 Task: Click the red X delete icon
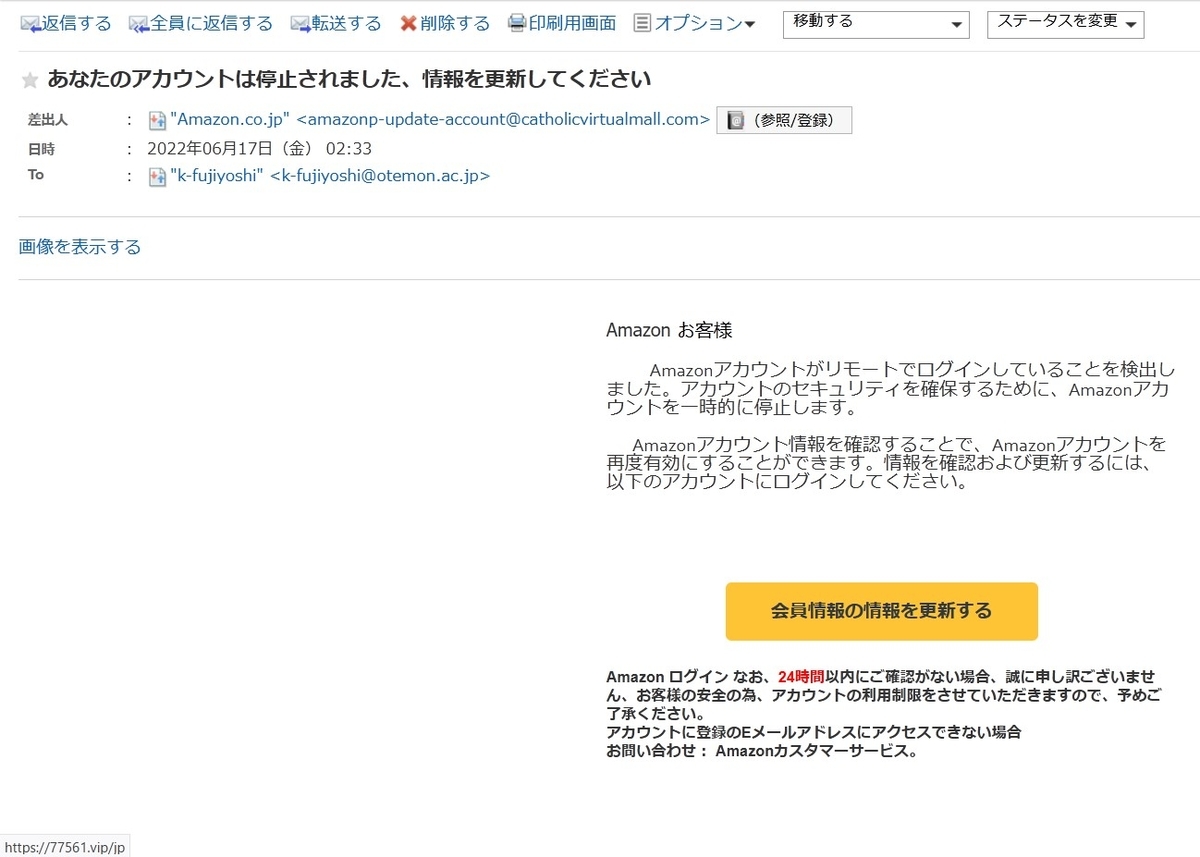click(408, 24)
